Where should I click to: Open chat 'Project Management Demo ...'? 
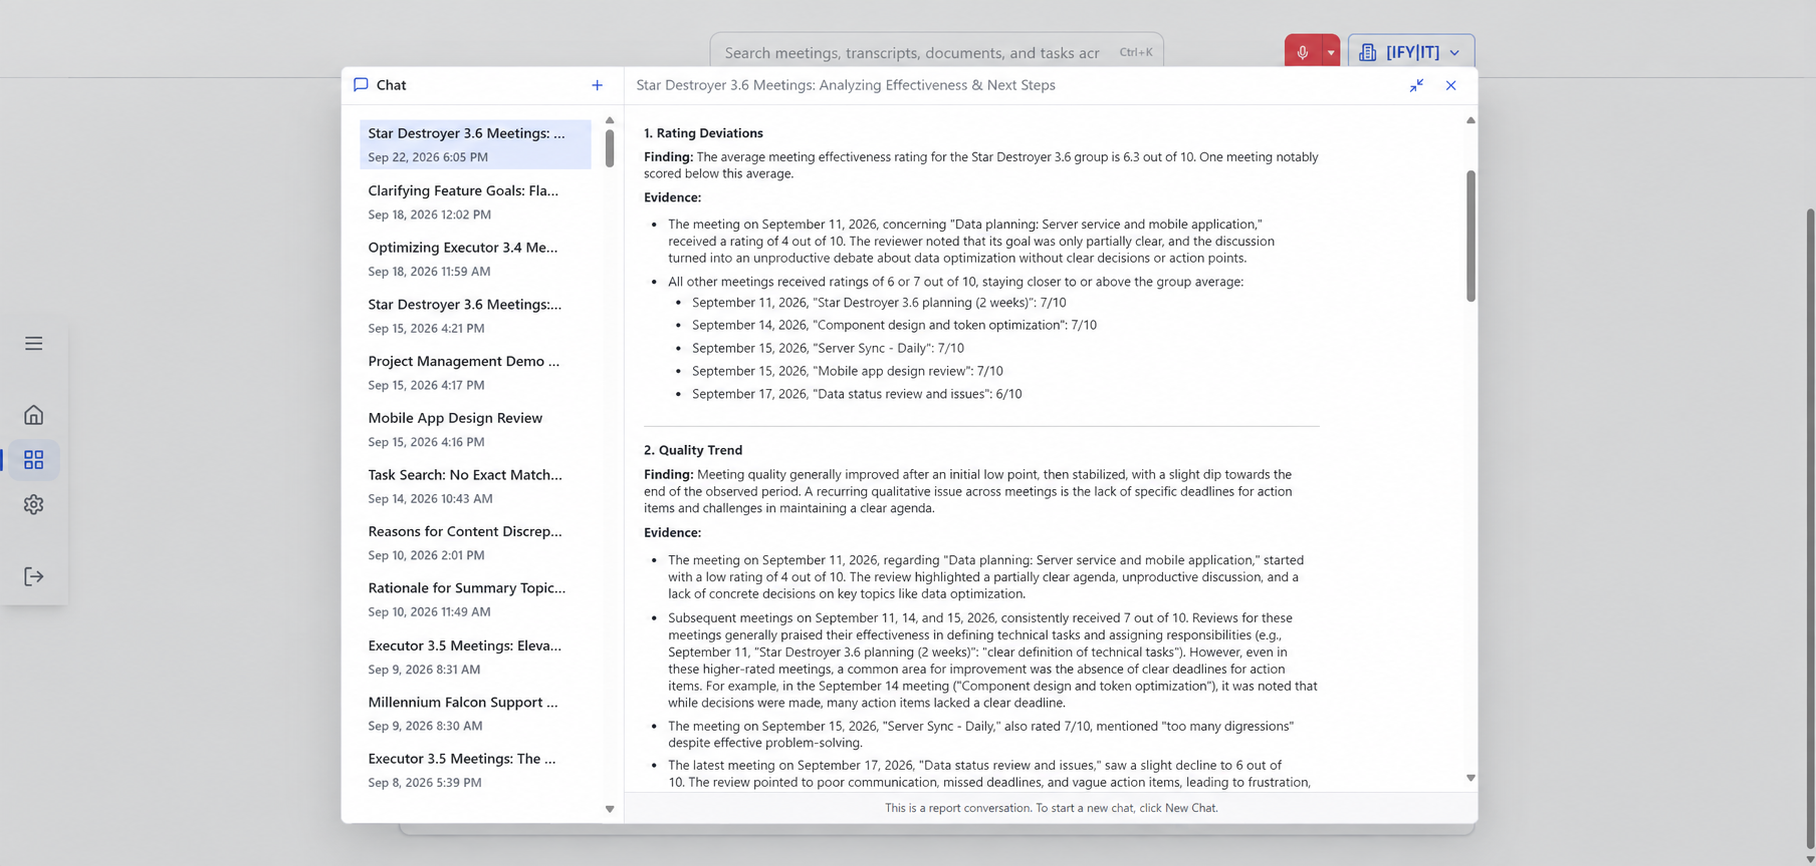475,372
